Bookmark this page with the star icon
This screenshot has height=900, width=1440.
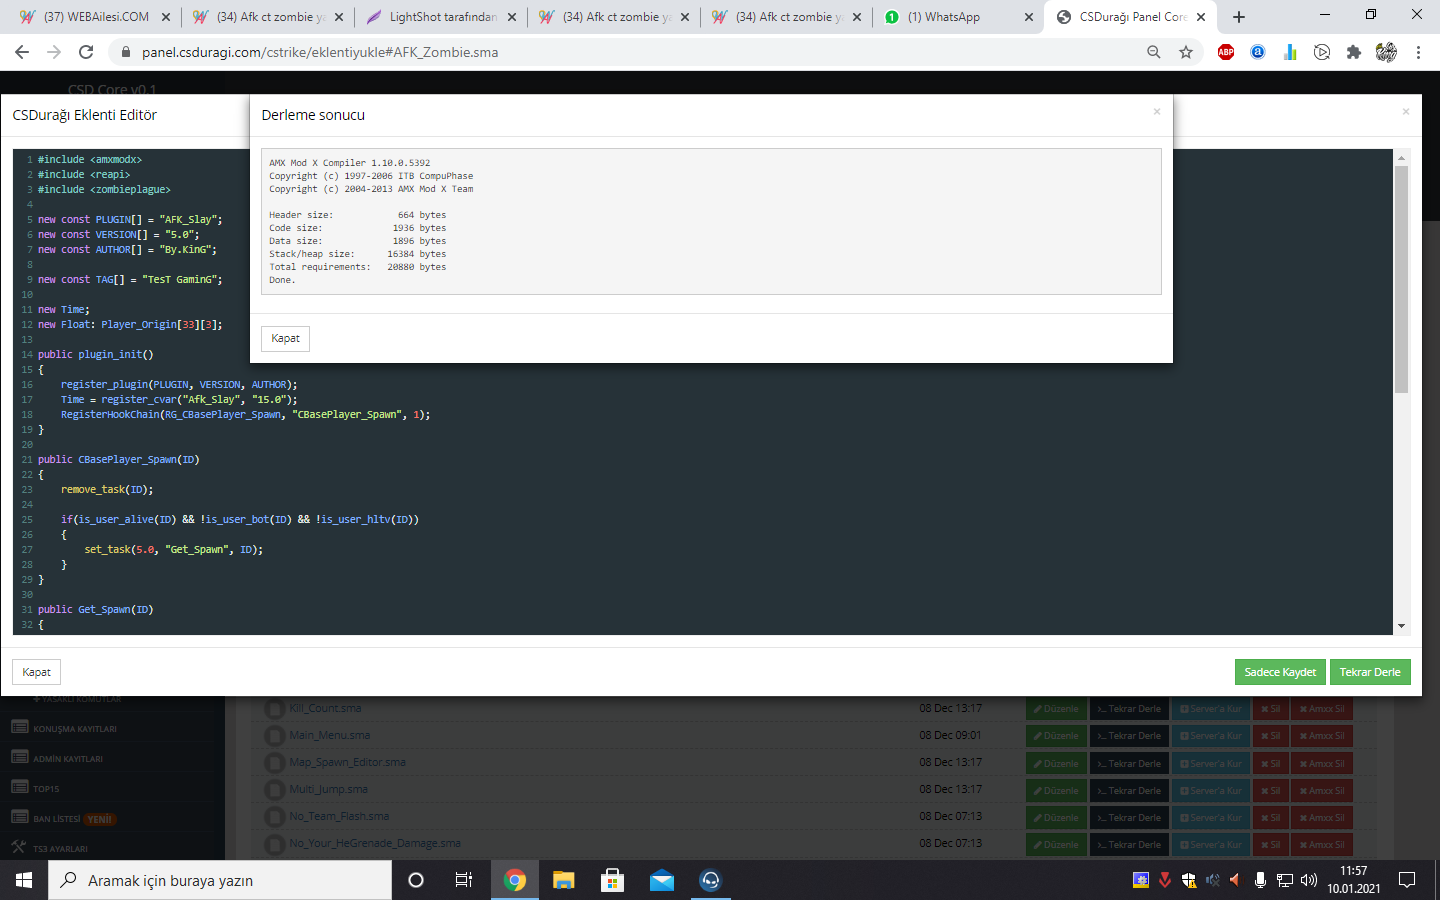(x=1186, y=52)
